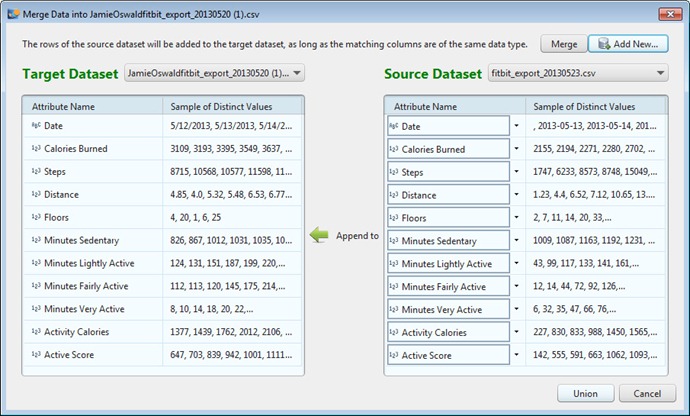Click the numeric-type icon beside target Steps

[x=36, y=172]
